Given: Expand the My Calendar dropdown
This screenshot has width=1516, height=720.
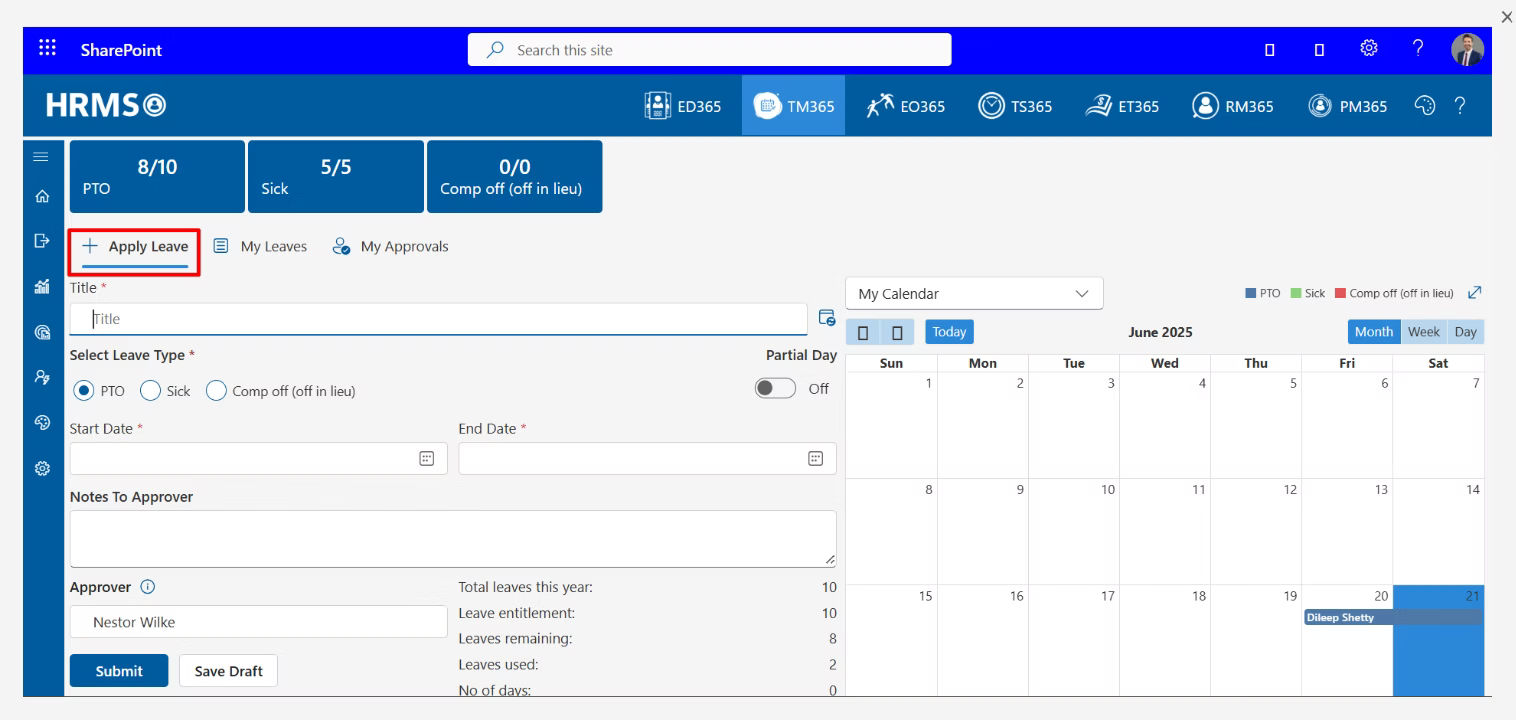Looking at the screenshot, I should tap(974, 294).
